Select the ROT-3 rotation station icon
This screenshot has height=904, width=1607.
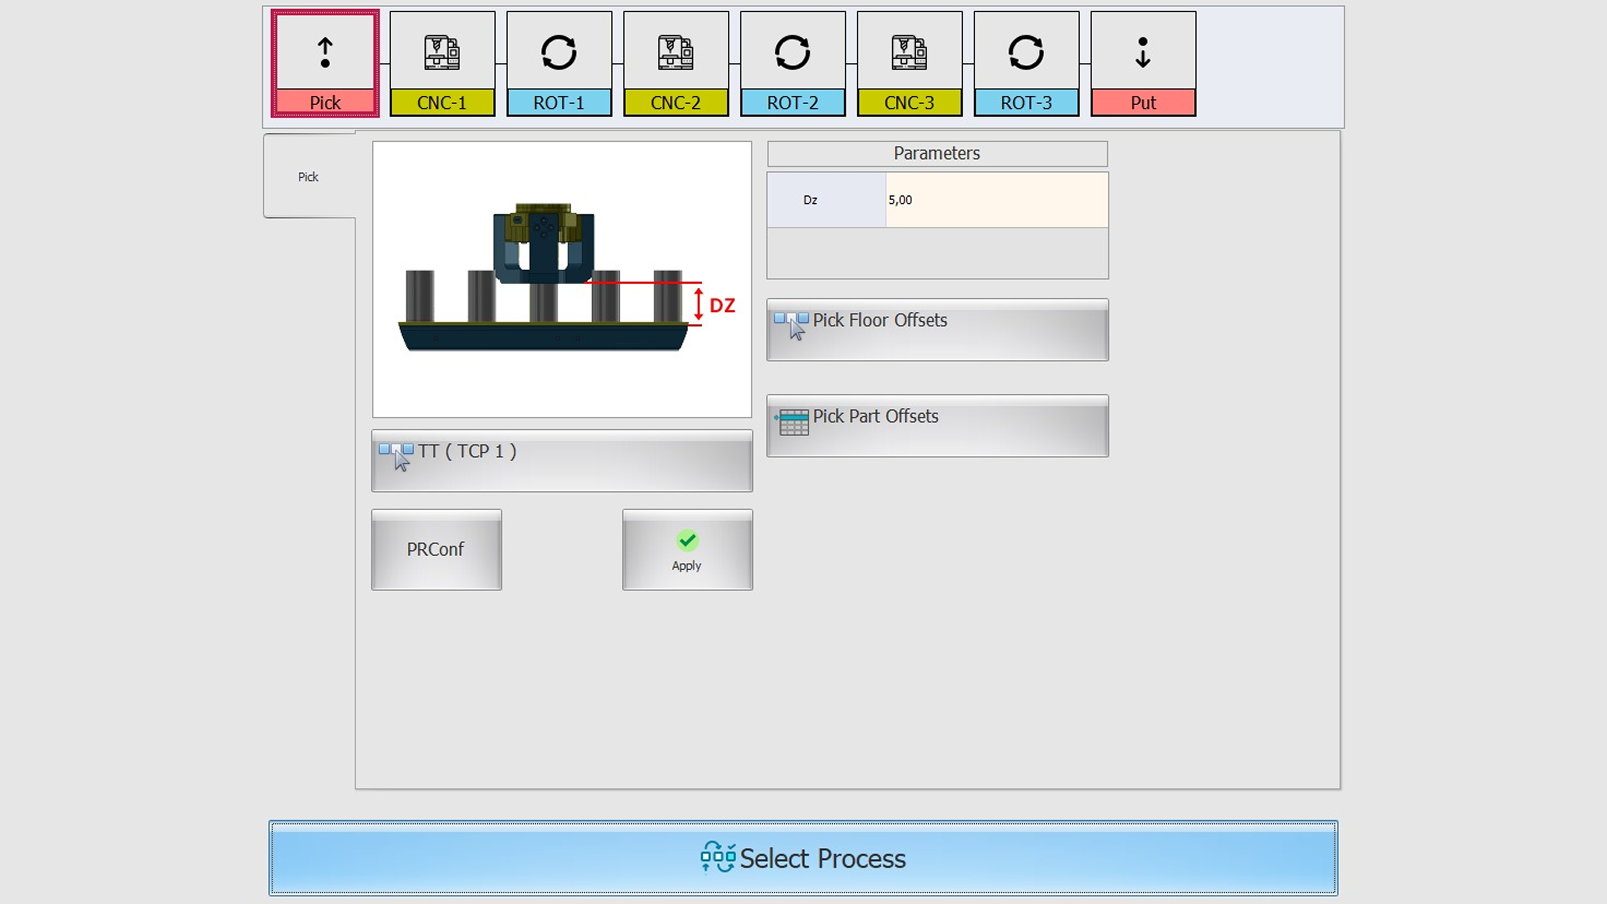click(1026, 62)
